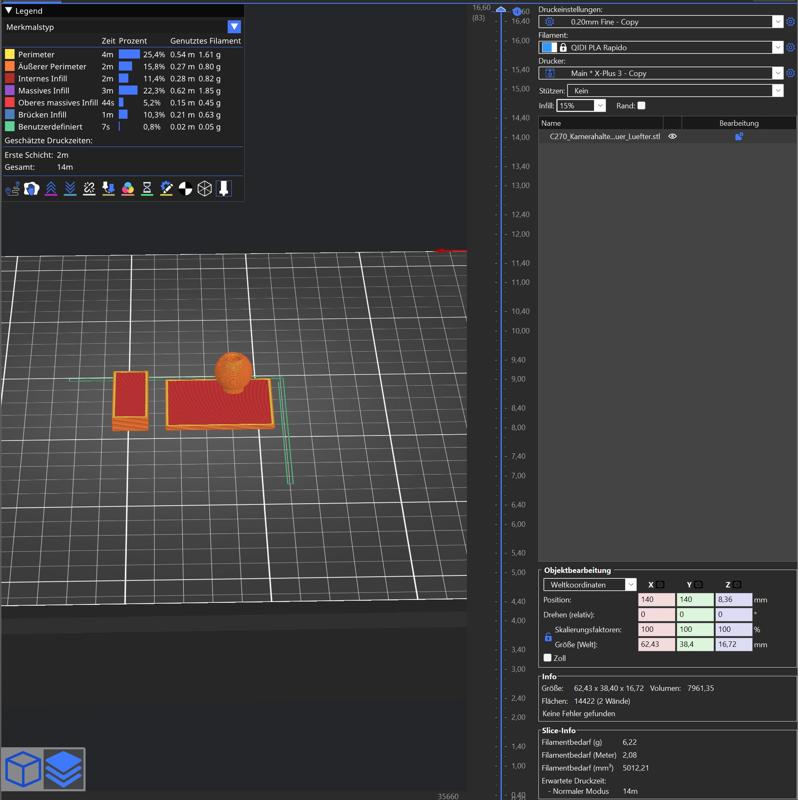Switch to the 3D editor cube view
798x800 pixels.
[x=23, y=768]
